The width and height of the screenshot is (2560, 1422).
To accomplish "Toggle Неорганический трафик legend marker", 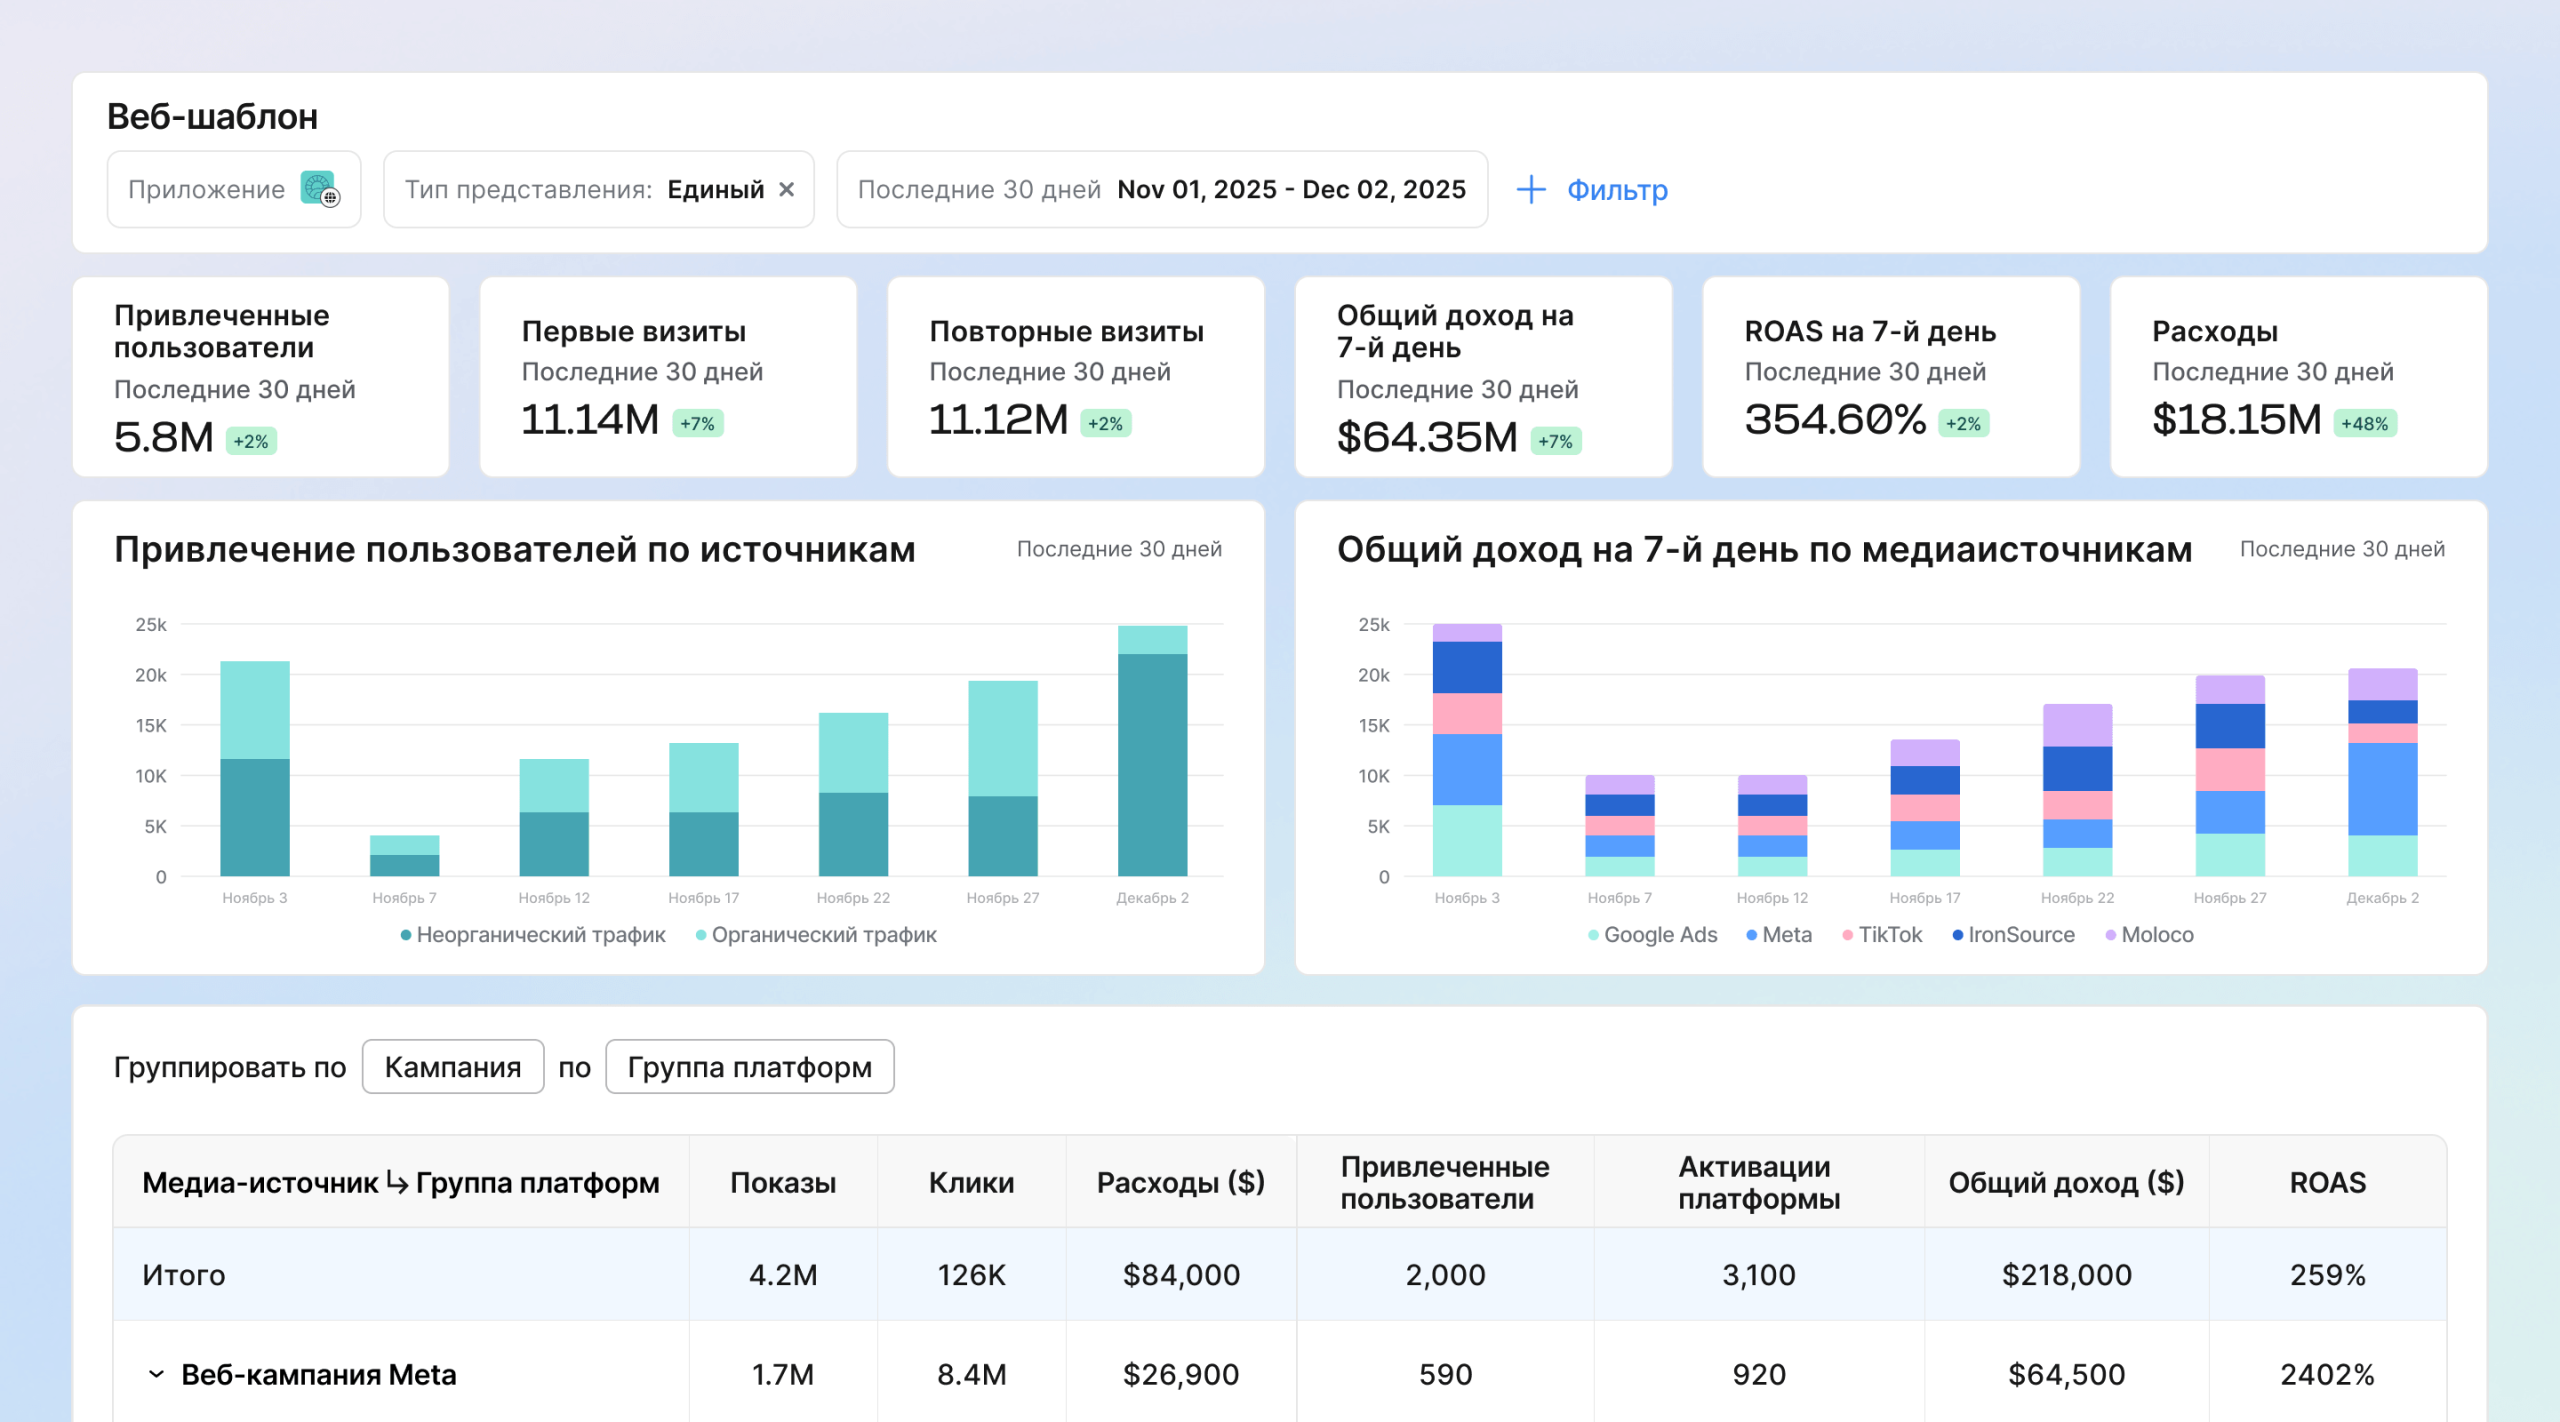I will point(406,935).
